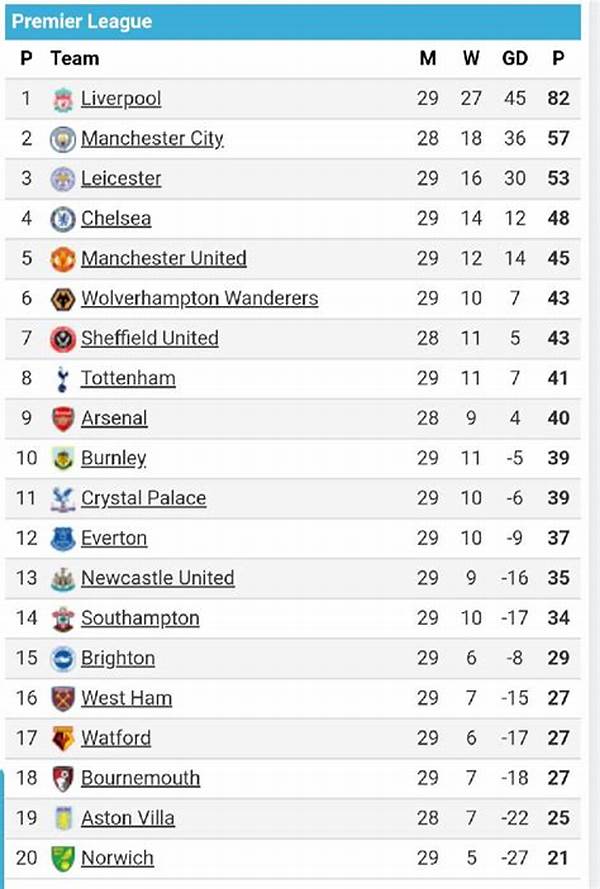Click the Liverpool club crest icon
Screen dimensions: 600x889
[x=62, y=99]
